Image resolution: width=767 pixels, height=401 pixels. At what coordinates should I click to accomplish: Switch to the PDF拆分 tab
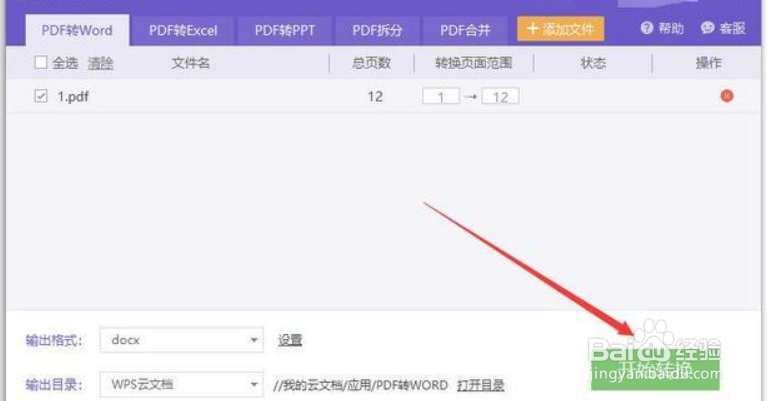(377, 30)
